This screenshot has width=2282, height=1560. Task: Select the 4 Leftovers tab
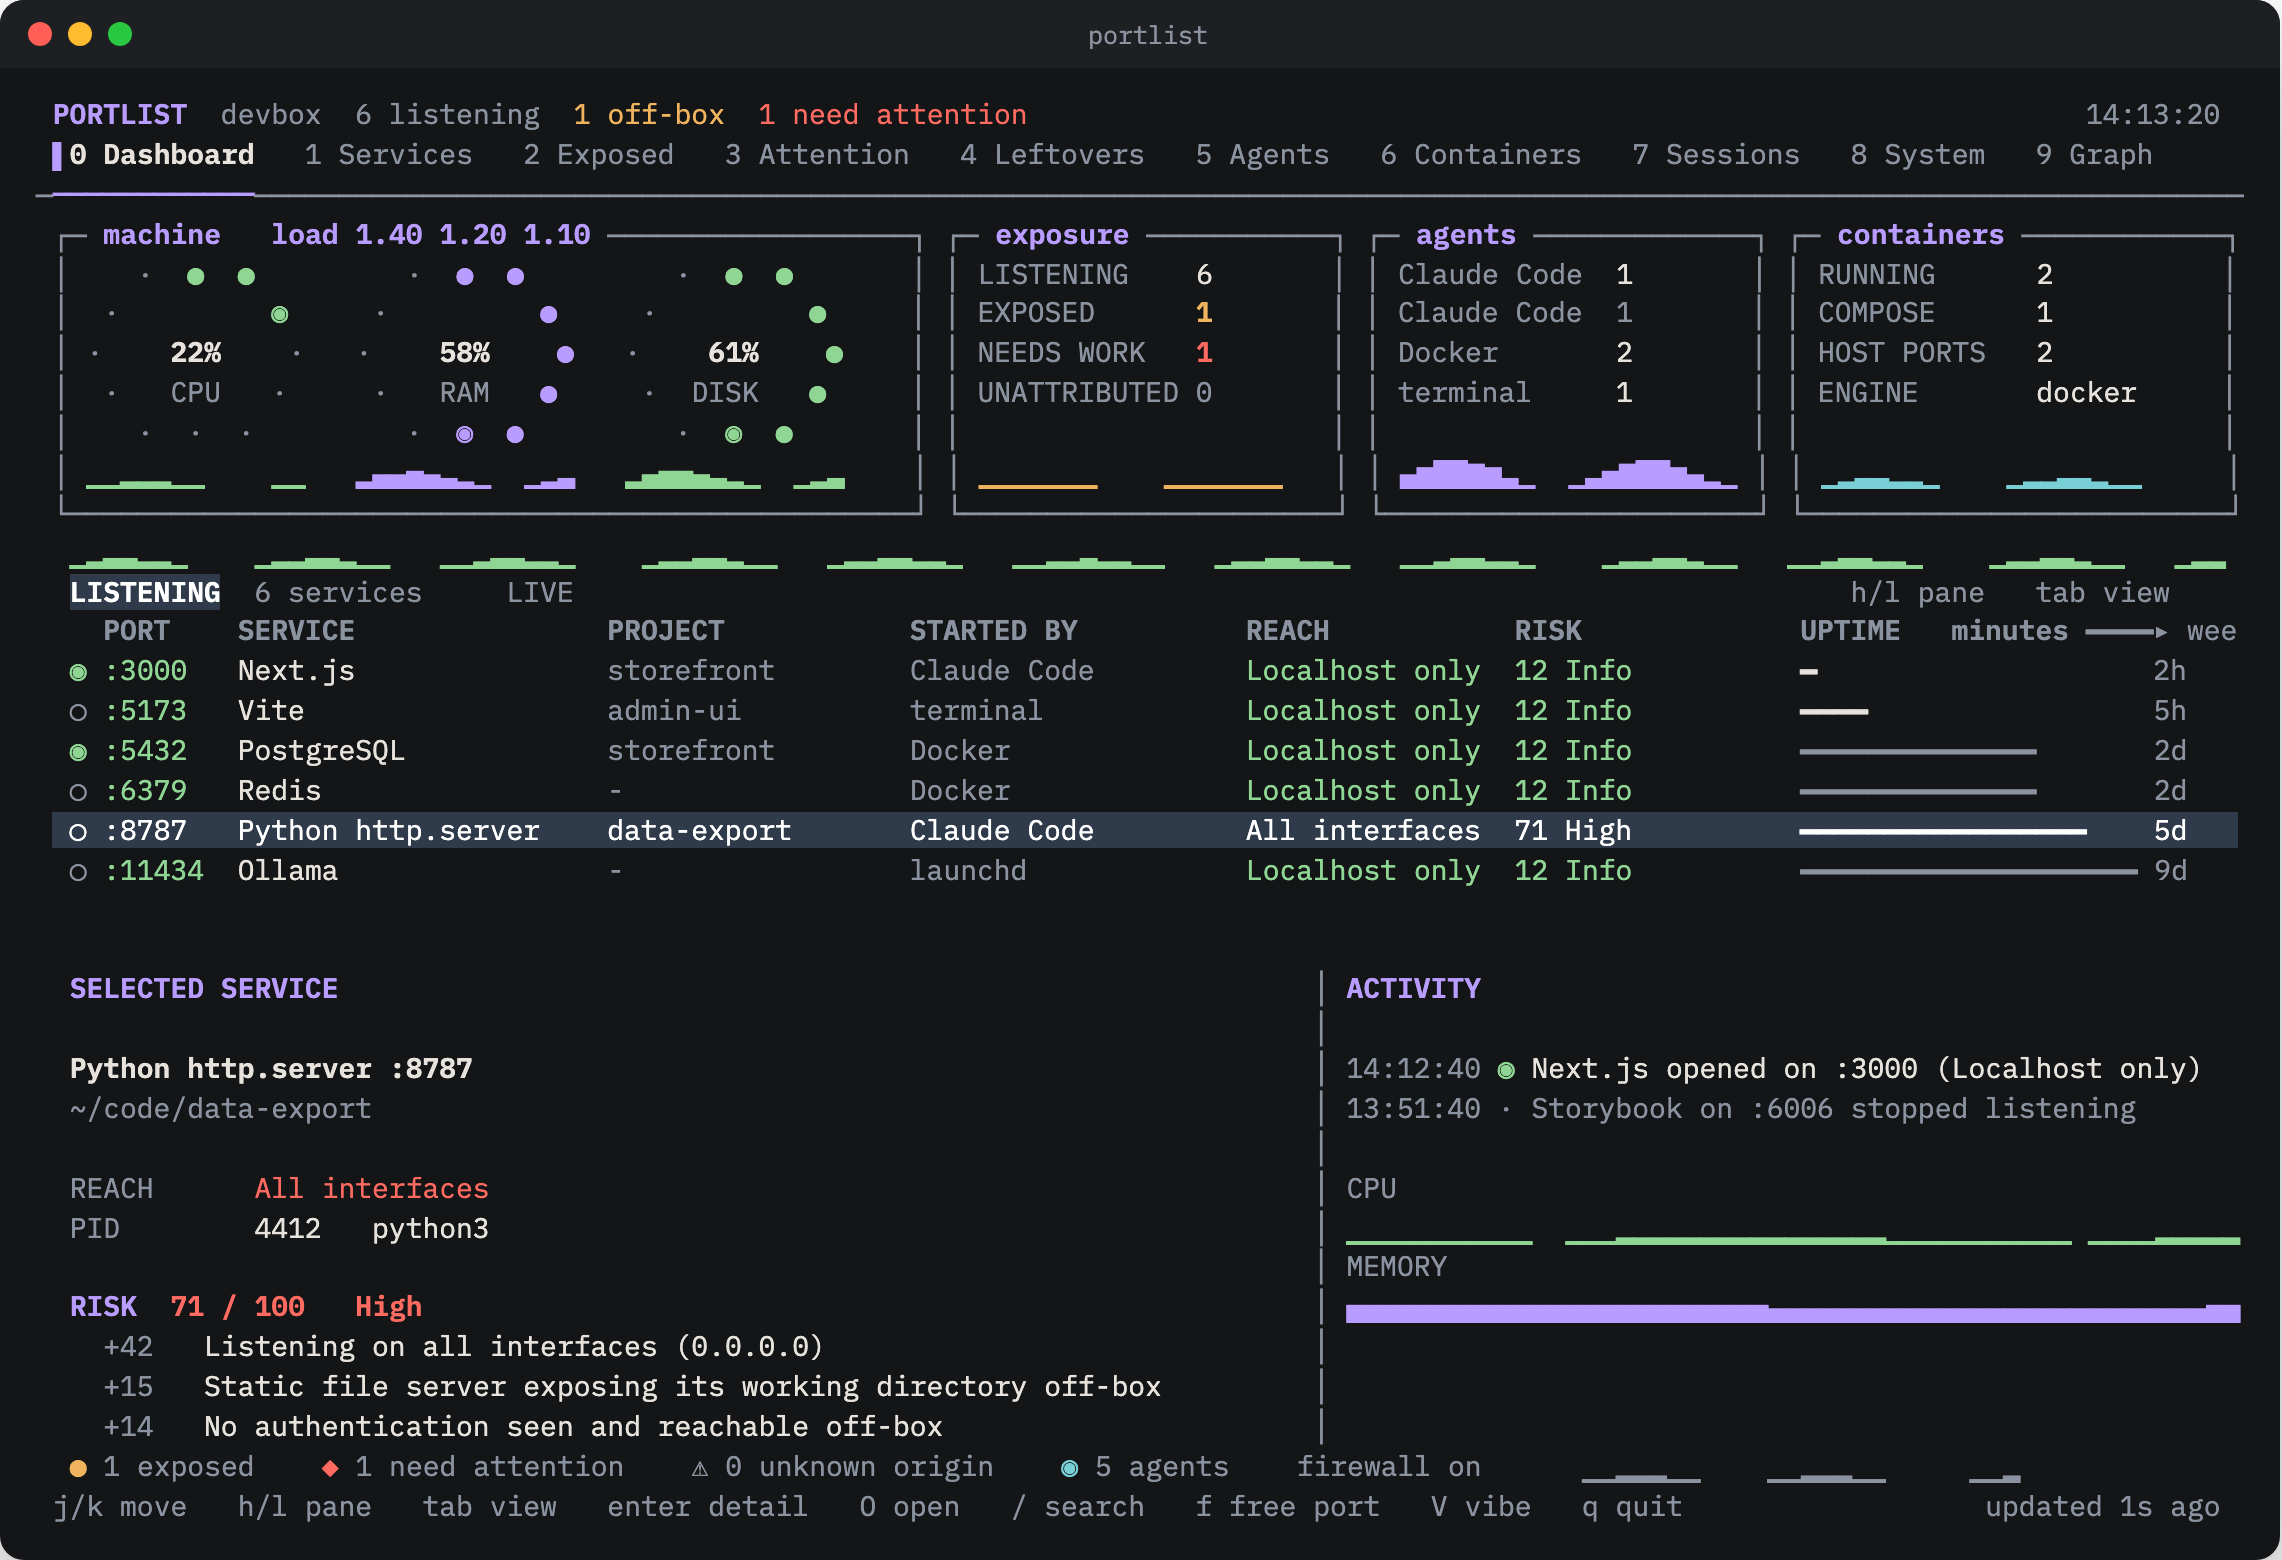(x=1052, y=155)
